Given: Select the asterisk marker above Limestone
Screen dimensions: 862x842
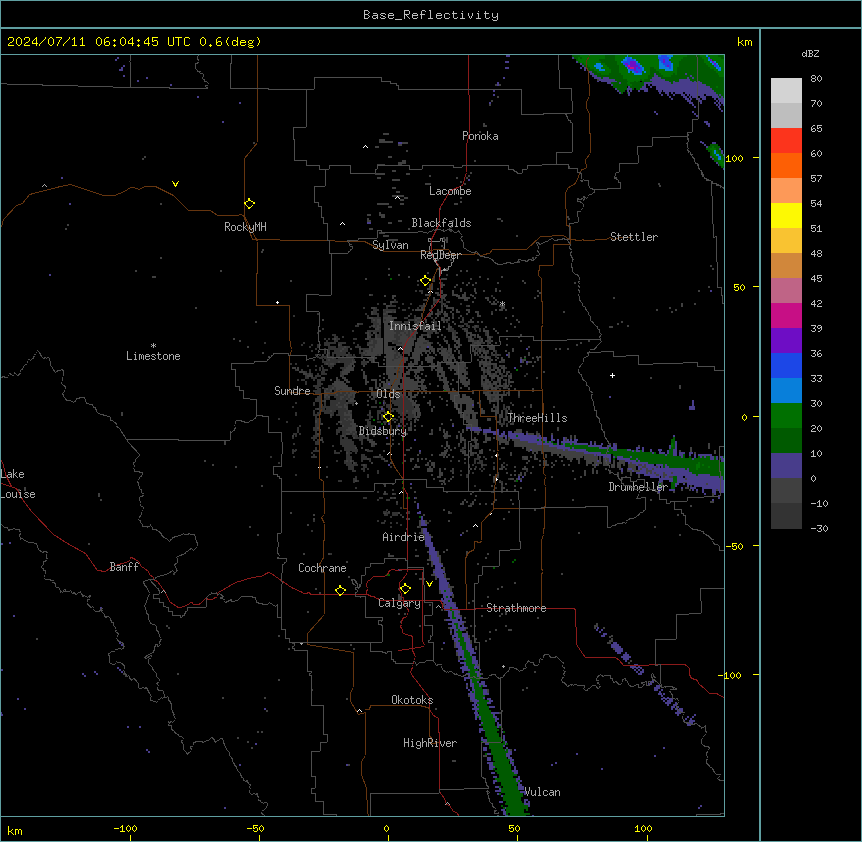Looking at the screenshot, I should pyautogui.click(x=153, y=346).
